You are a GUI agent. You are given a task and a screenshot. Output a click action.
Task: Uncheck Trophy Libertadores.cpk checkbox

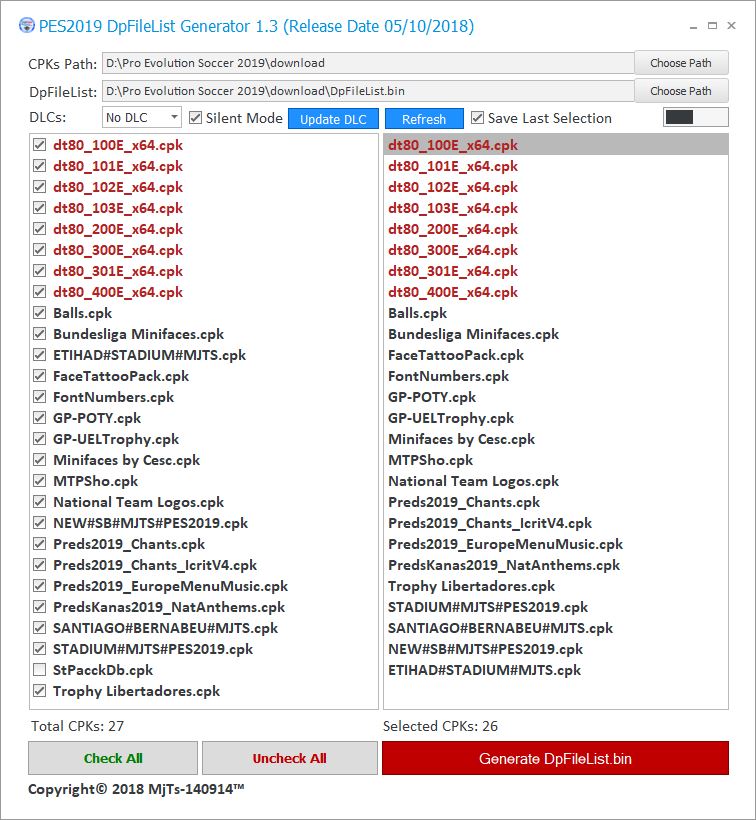coord(39,691)
